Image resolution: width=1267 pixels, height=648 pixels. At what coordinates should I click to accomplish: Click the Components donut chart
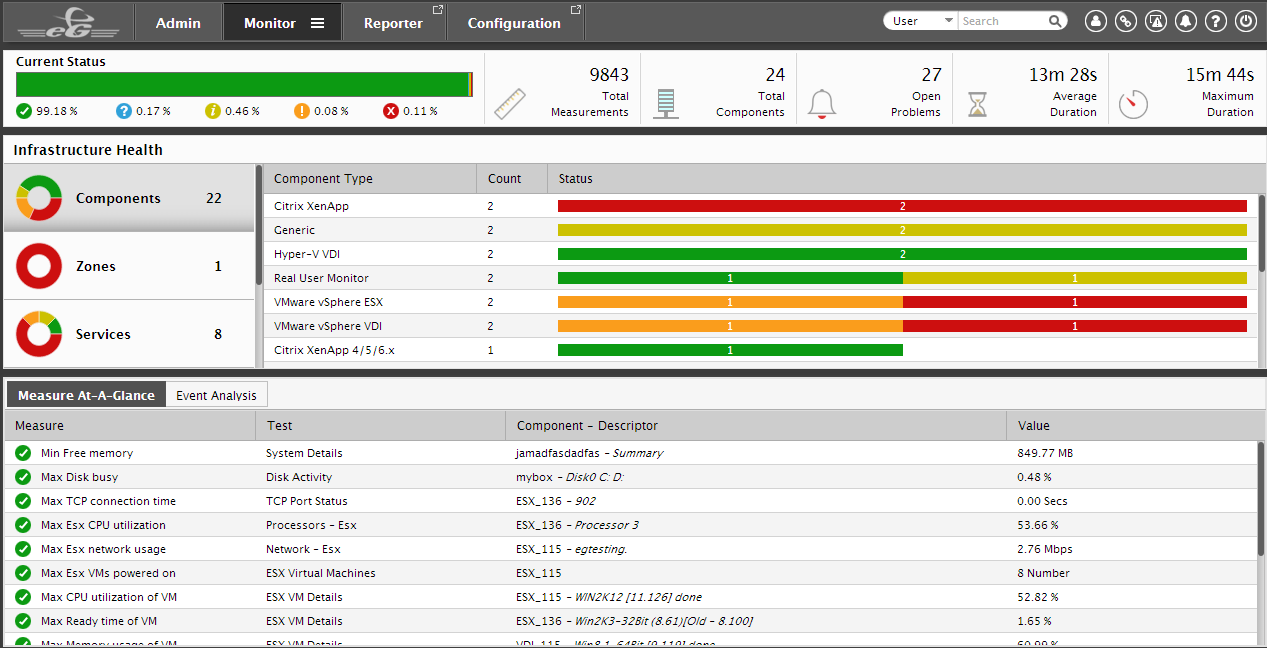[x=40, y=198]
